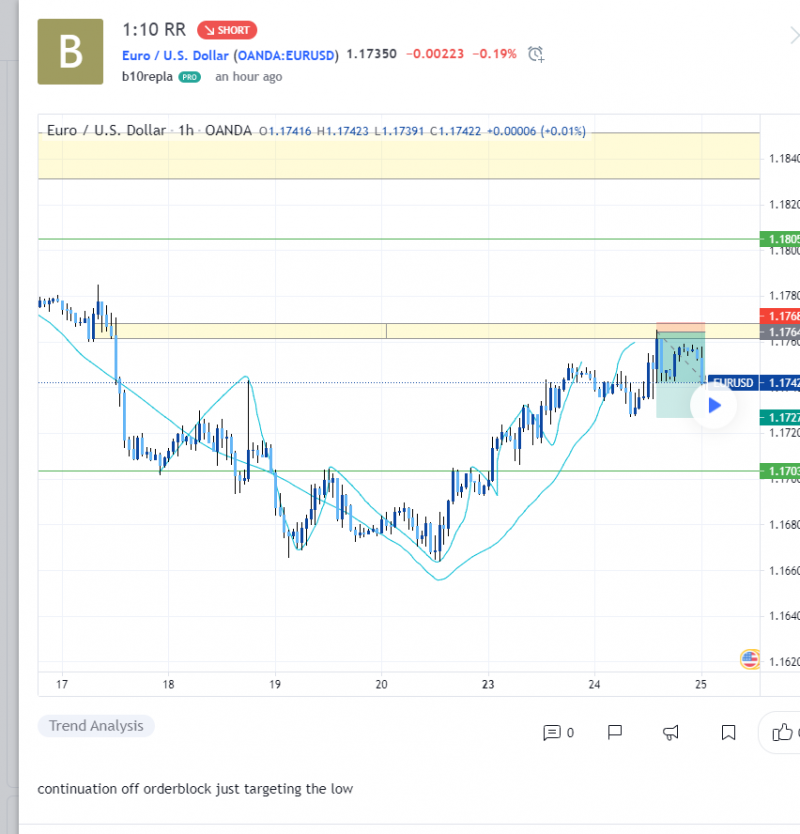Open the Trend Analysis tag
The image size is (800, 834).
click(96, 726)
